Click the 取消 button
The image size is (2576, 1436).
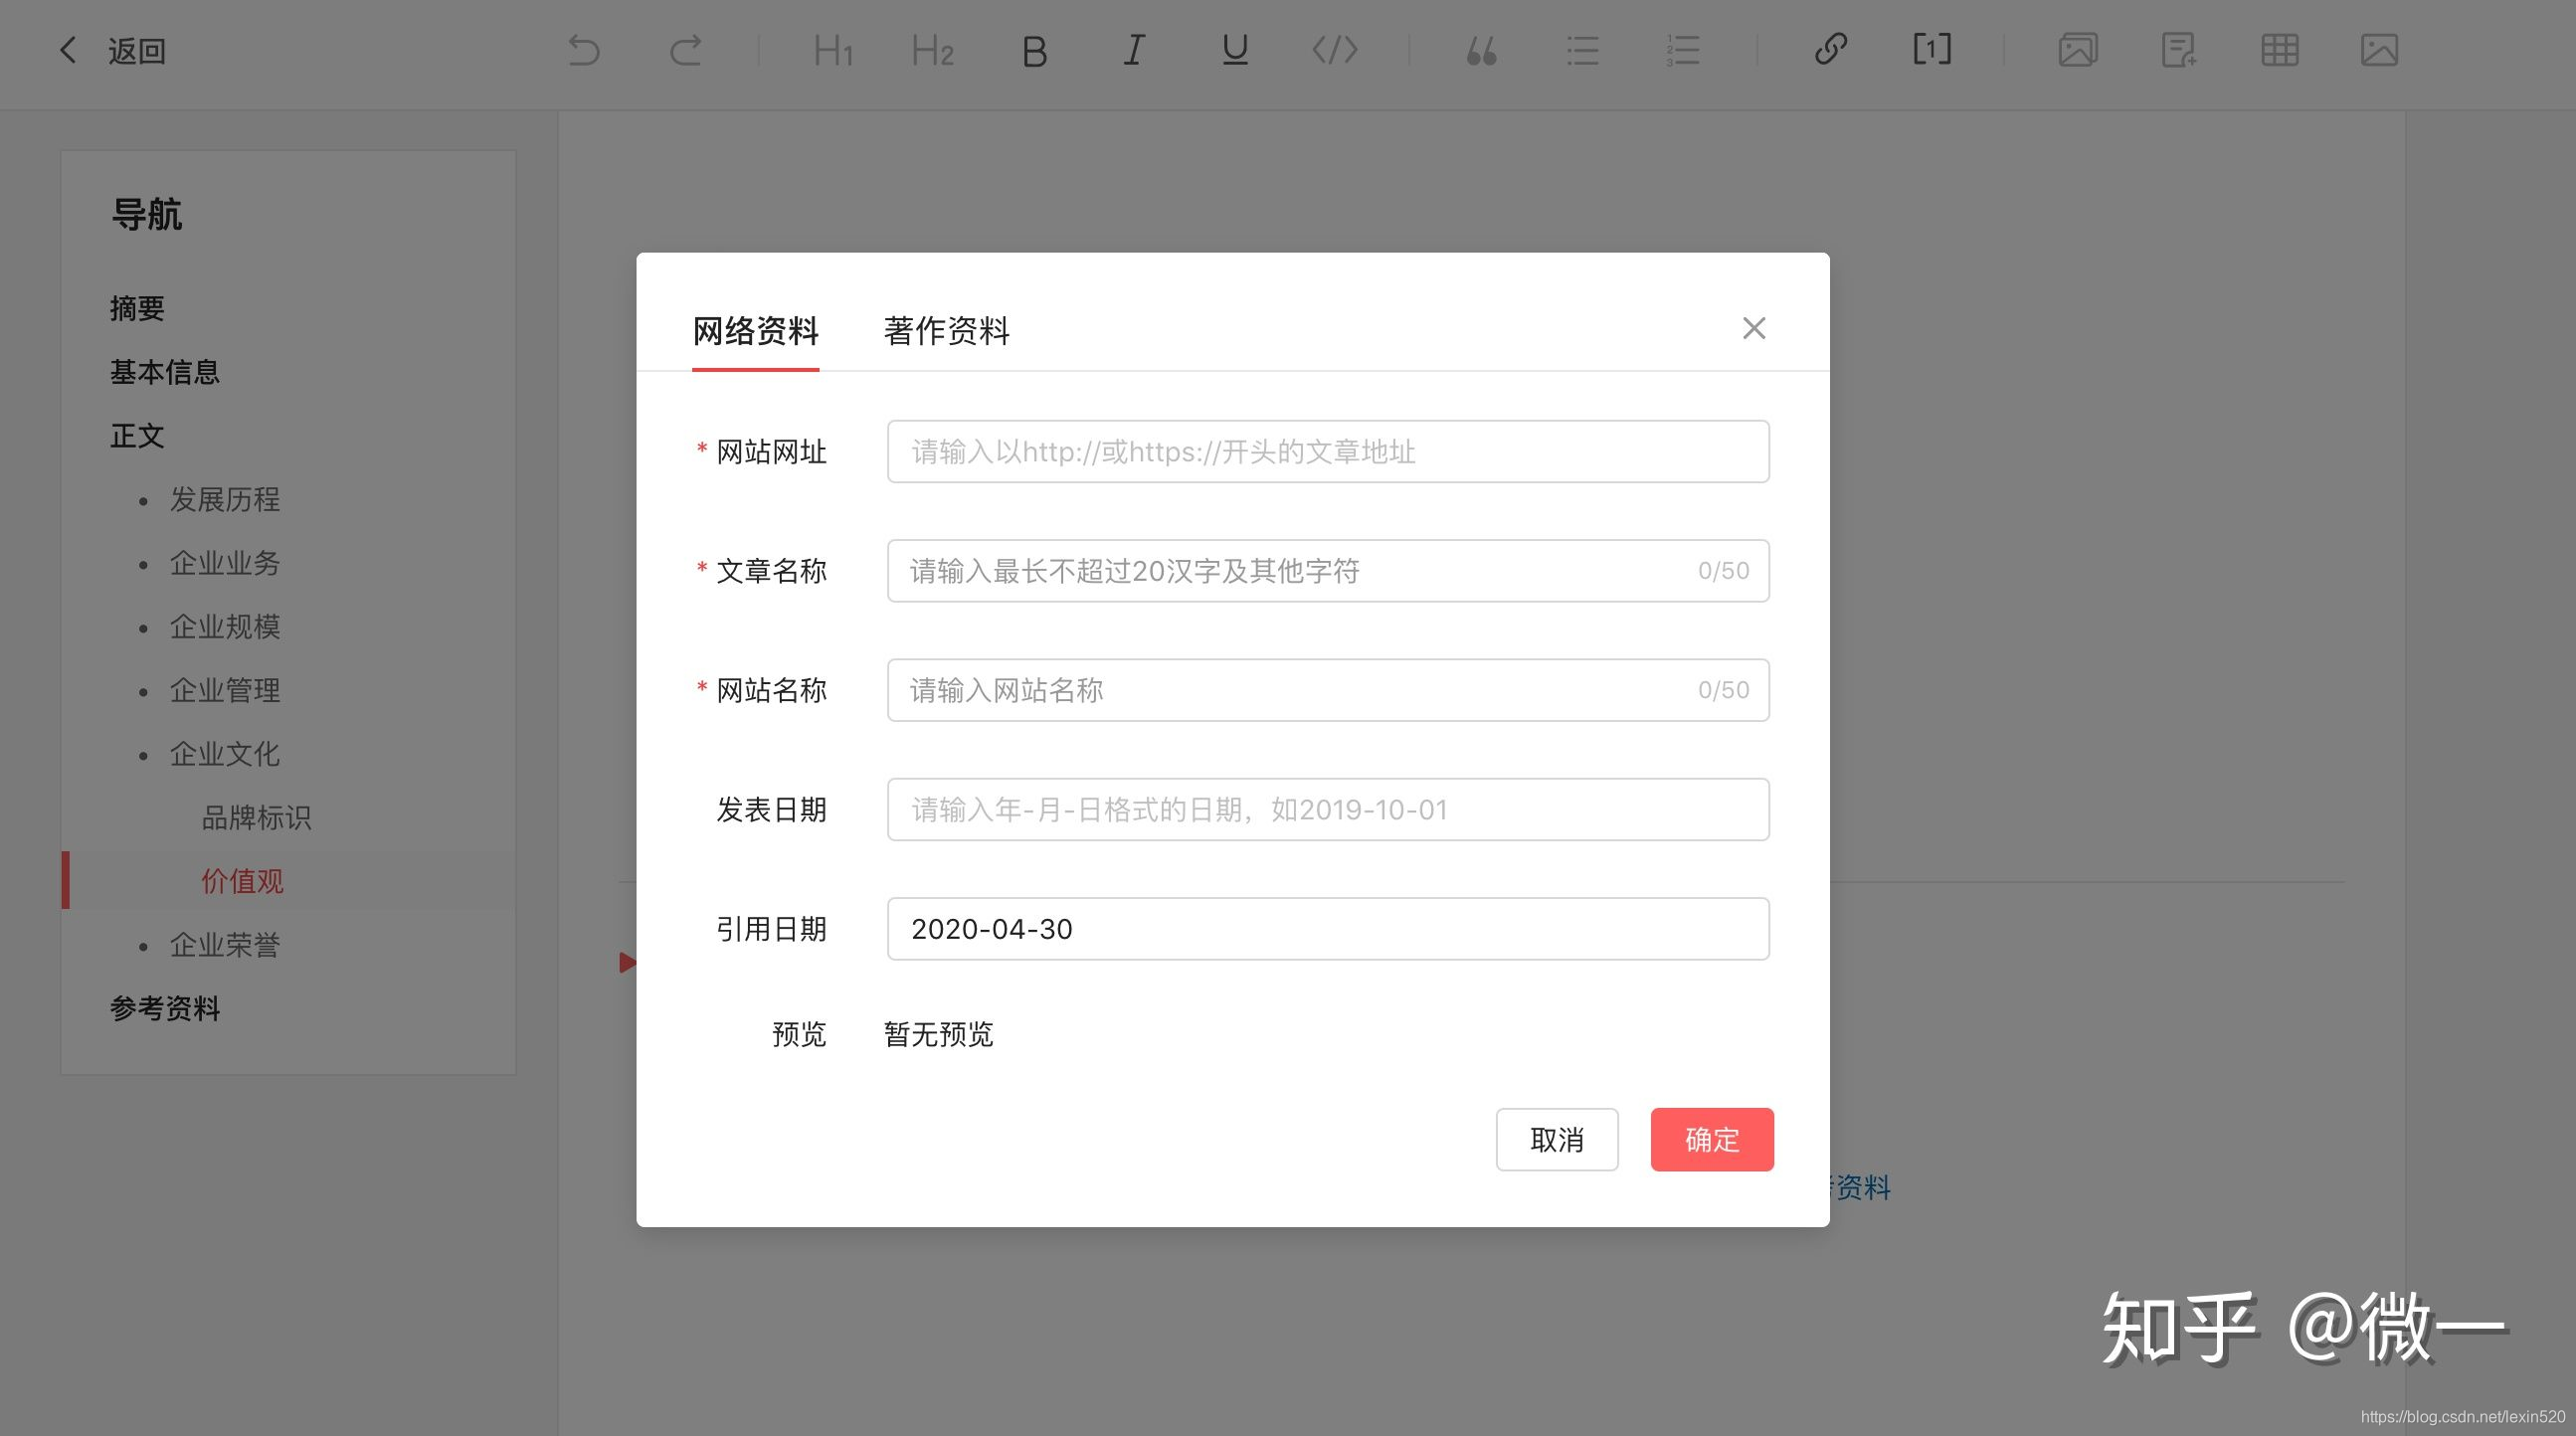(x=1557, y=1139)
